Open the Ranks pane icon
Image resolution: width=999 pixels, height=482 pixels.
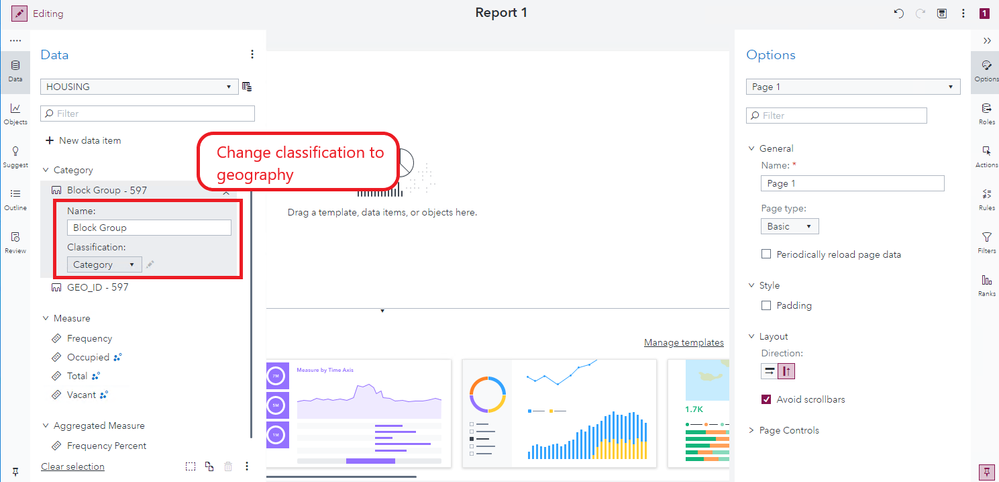click(986, 285)
